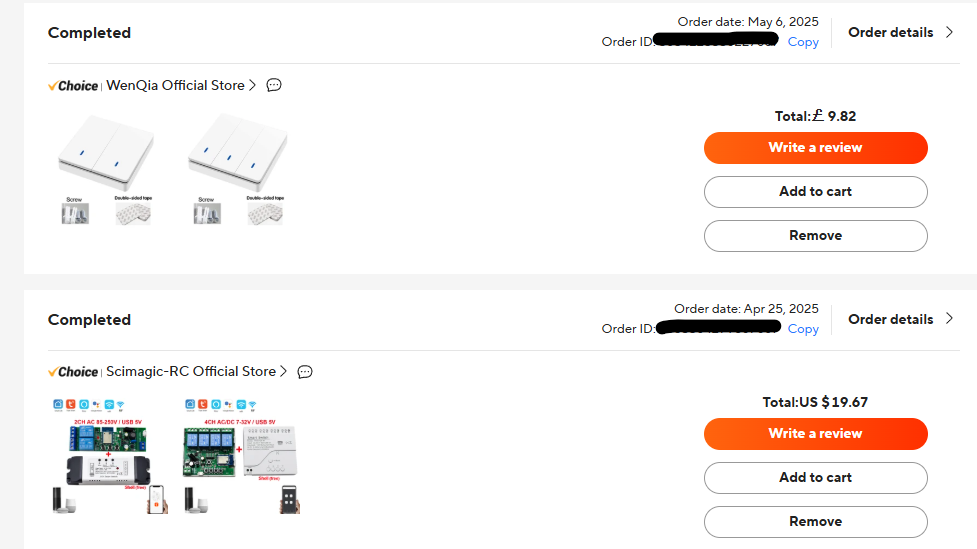Open the Apr 25 order details arrow

point(949,319)
